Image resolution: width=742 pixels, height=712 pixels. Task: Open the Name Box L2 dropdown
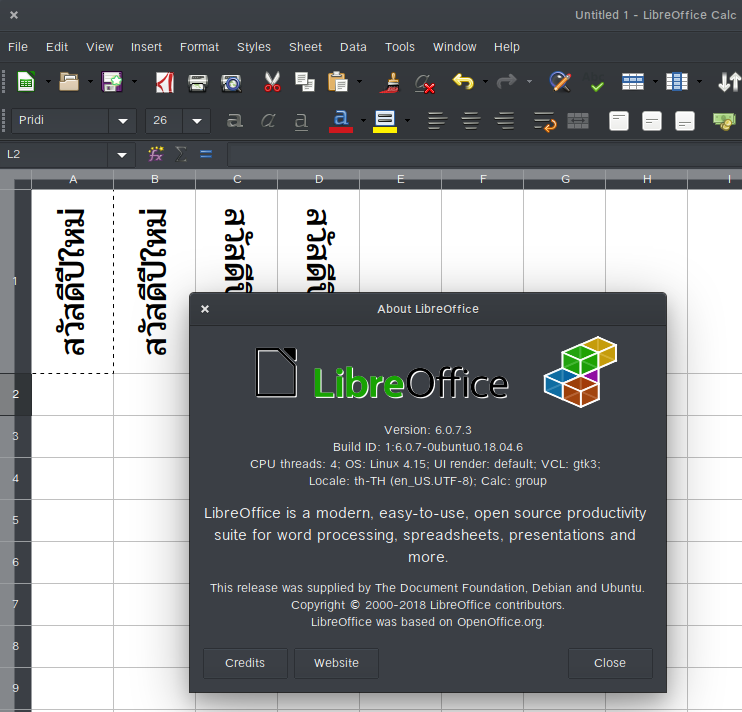click(122, 155)
